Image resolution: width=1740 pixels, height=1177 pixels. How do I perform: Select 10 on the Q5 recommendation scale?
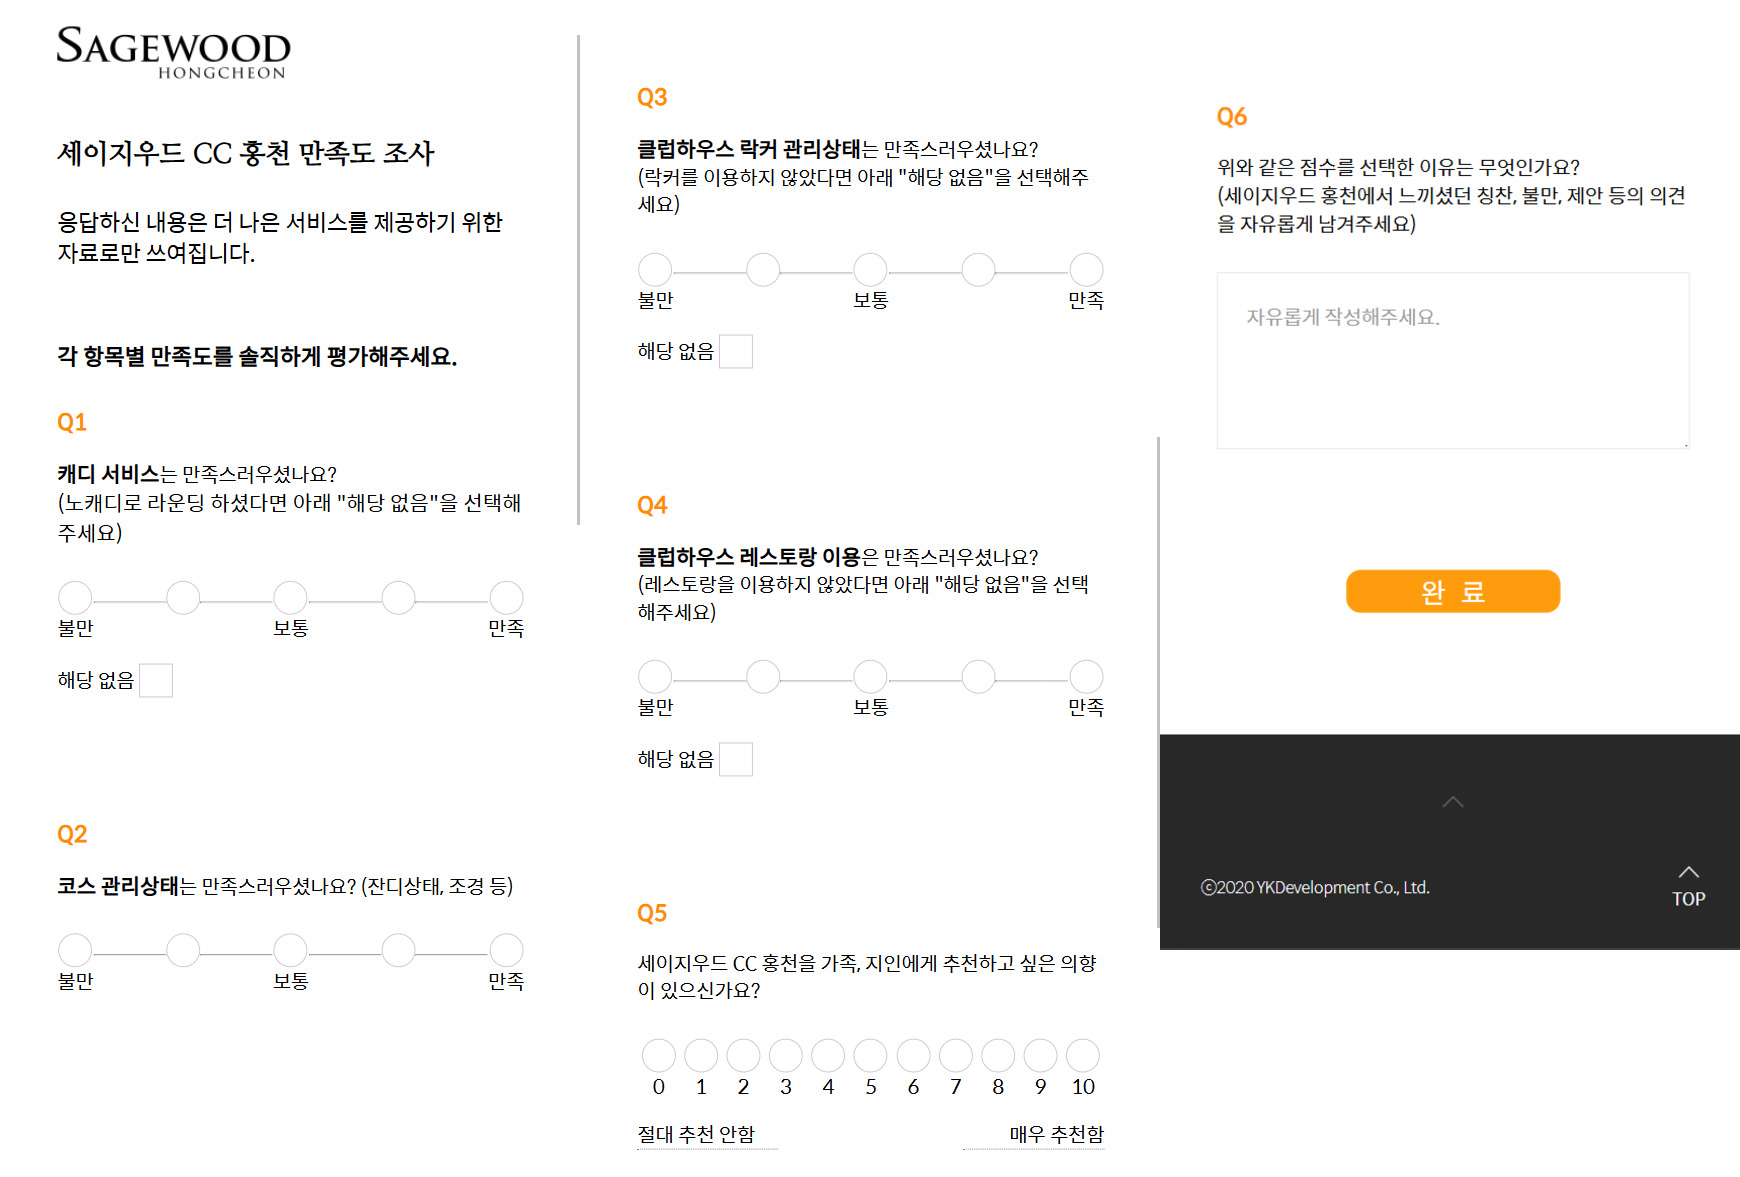[1082, 1053]
